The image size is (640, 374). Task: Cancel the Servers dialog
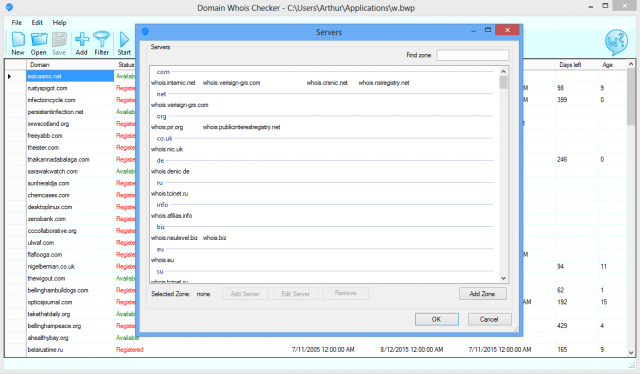click(x=489, y=319)
